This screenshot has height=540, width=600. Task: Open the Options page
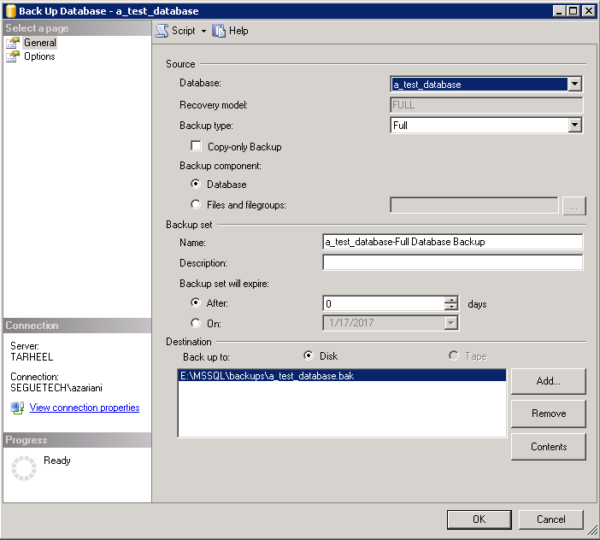(x=39, y=57)
